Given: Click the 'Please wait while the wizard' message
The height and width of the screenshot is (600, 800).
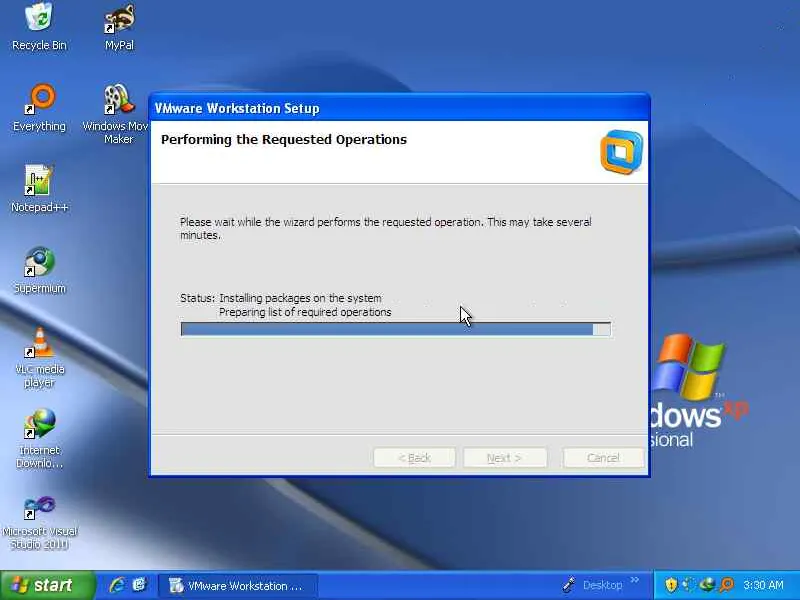Looking at the screenshot, I should click(386, 229).
